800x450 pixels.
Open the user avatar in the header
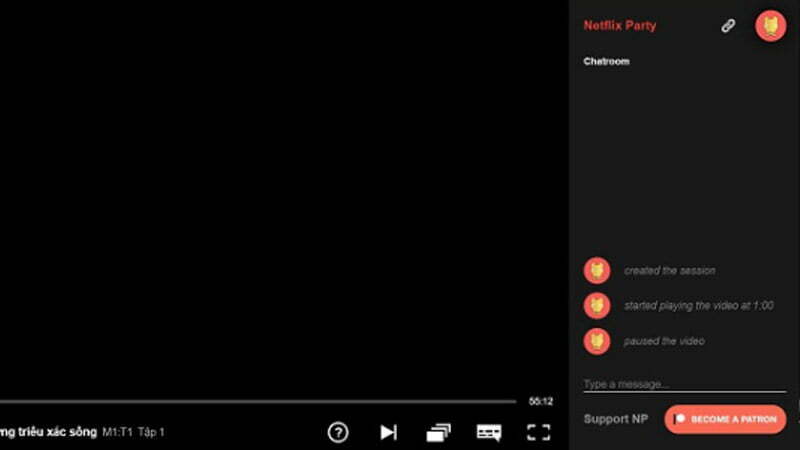click(770, 26)
